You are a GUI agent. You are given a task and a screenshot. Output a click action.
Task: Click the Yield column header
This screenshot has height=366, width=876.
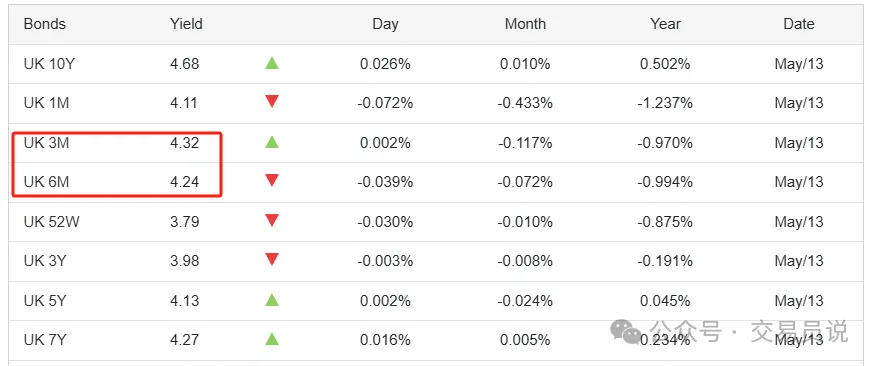tap(186, 24)
